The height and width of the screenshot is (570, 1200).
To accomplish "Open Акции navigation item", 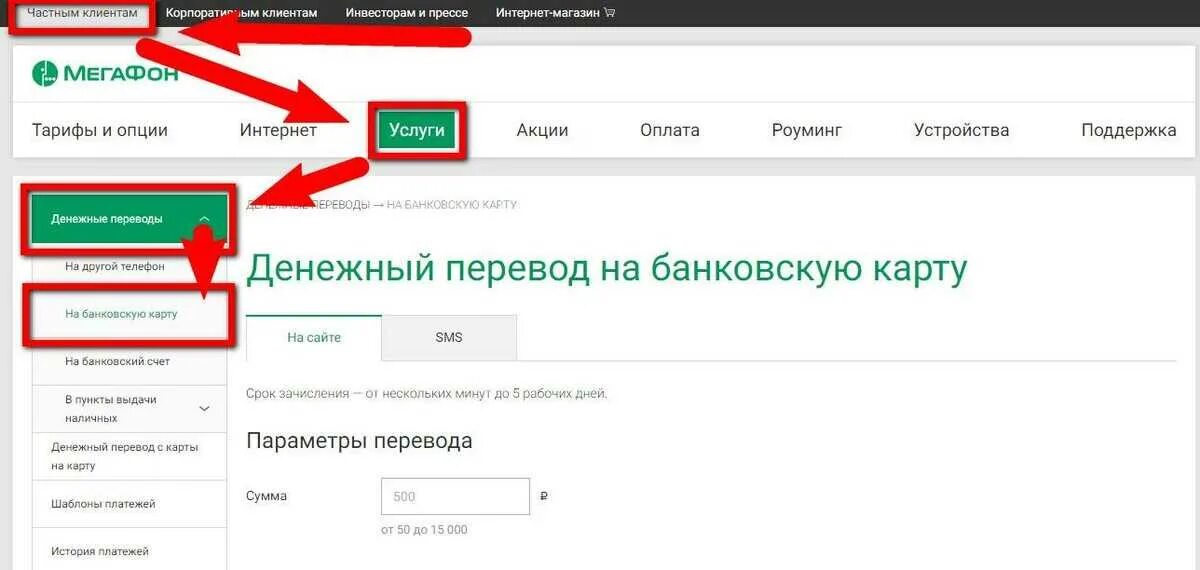I will [x=542, y=130].
